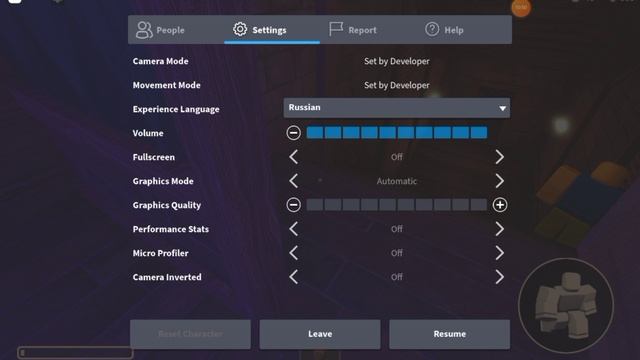The image size is (640, 360).
Task: Tap the round character action button
Action: 566,305
